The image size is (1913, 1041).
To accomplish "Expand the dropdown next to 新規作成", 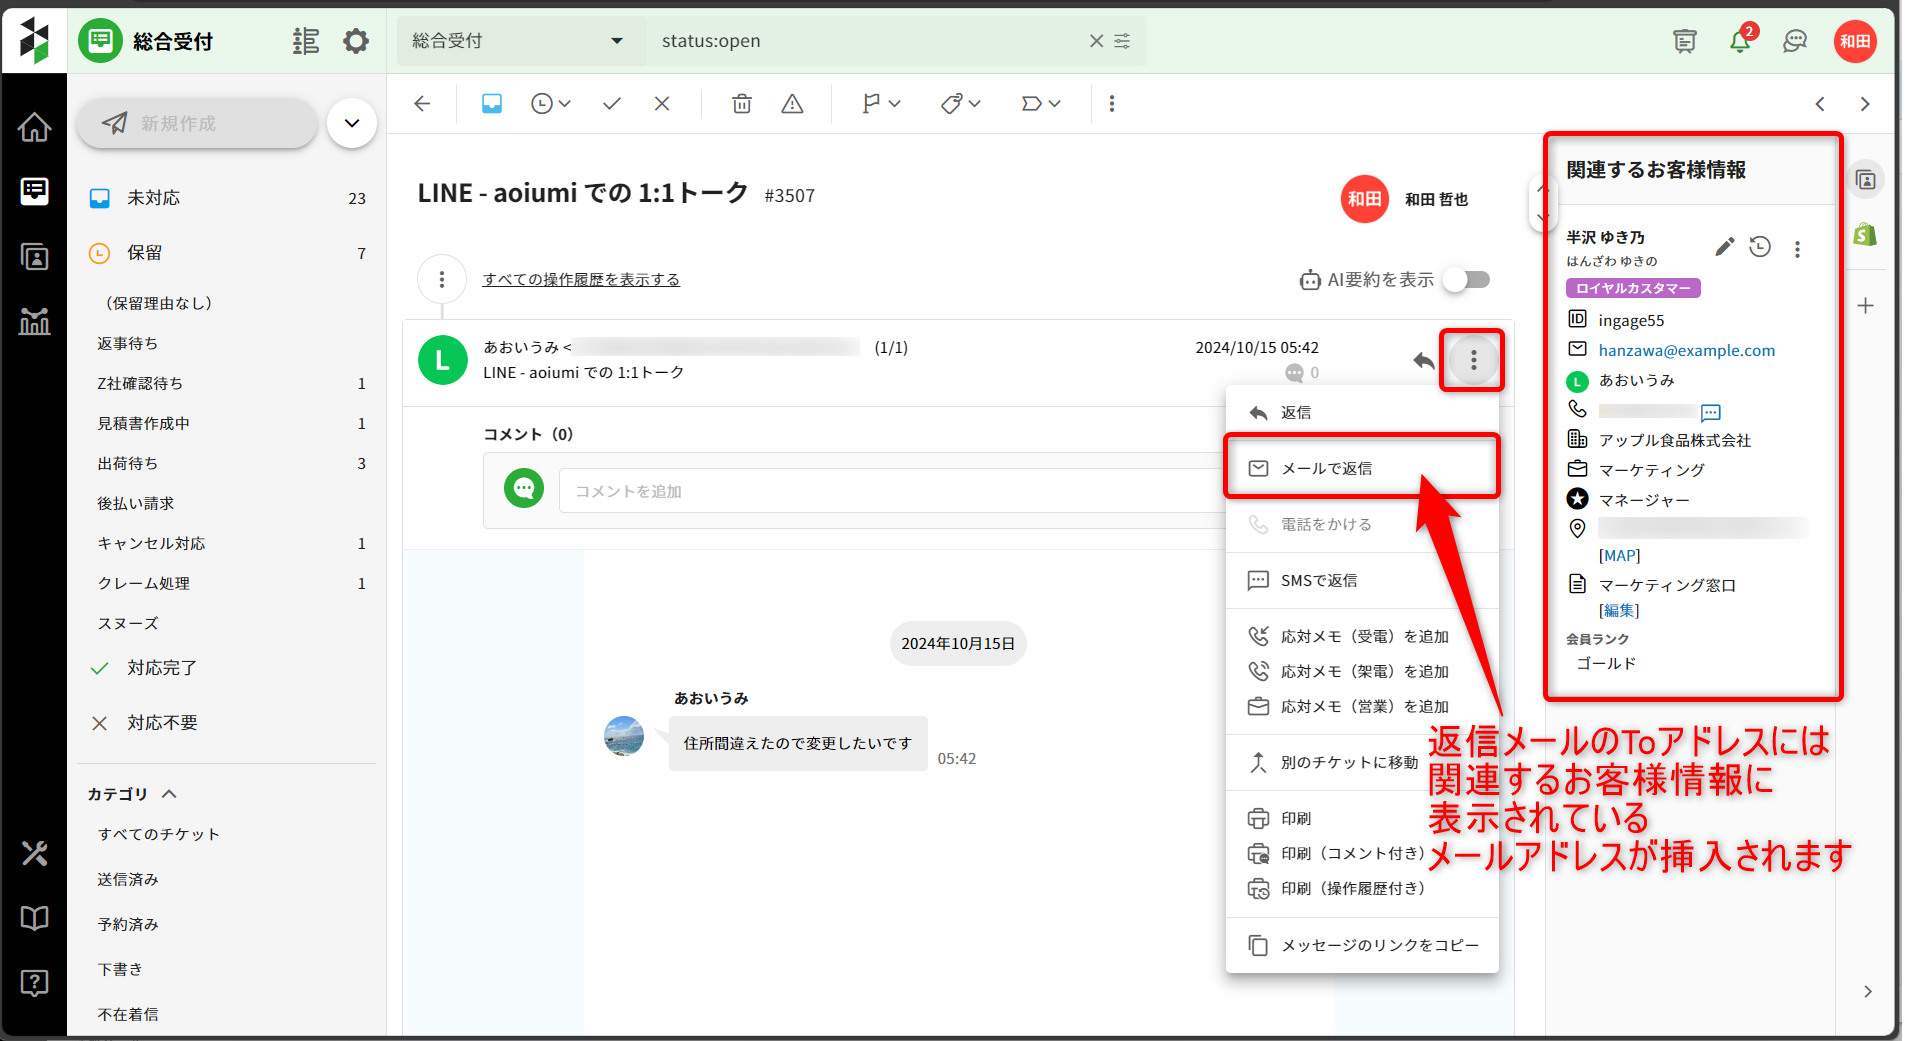I will click(x=352, y=123).
